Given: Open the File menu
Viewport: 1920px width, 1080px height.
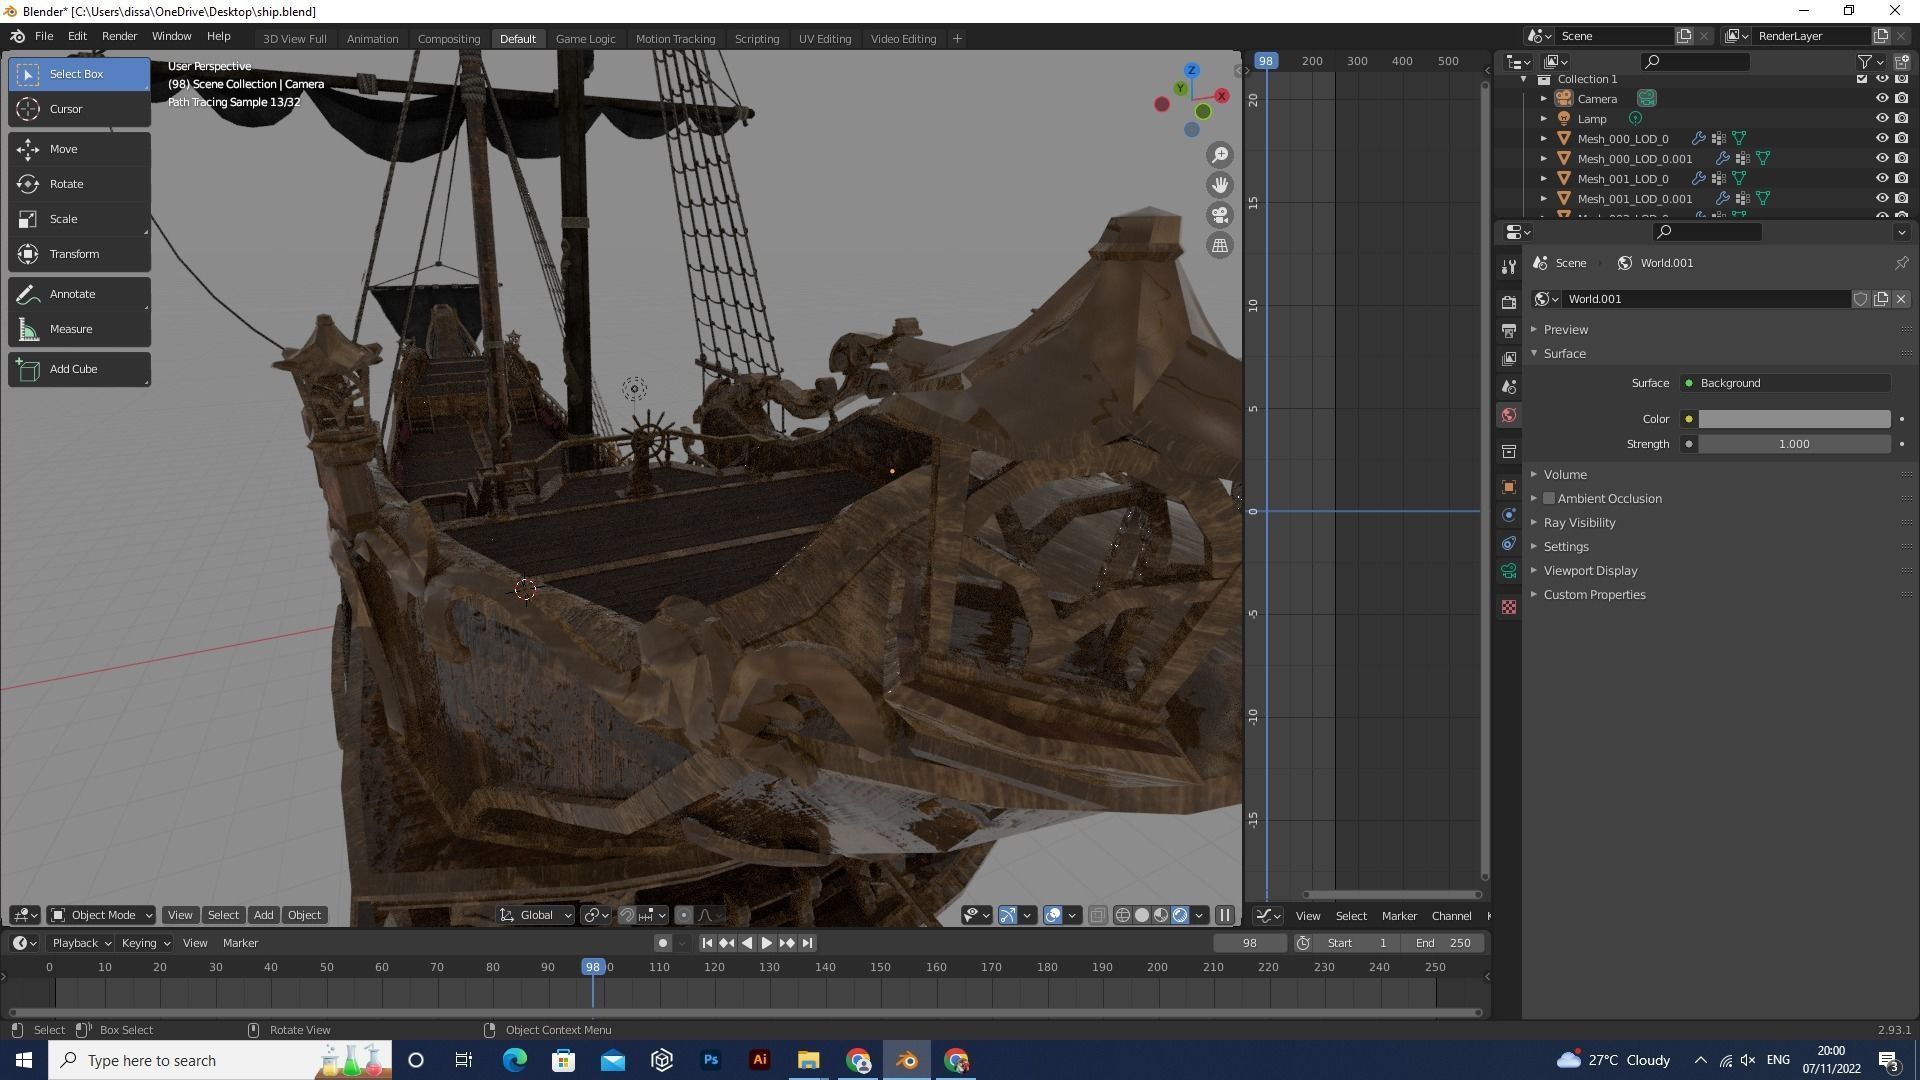Looking at the screenshot, I should click(44, 36).
